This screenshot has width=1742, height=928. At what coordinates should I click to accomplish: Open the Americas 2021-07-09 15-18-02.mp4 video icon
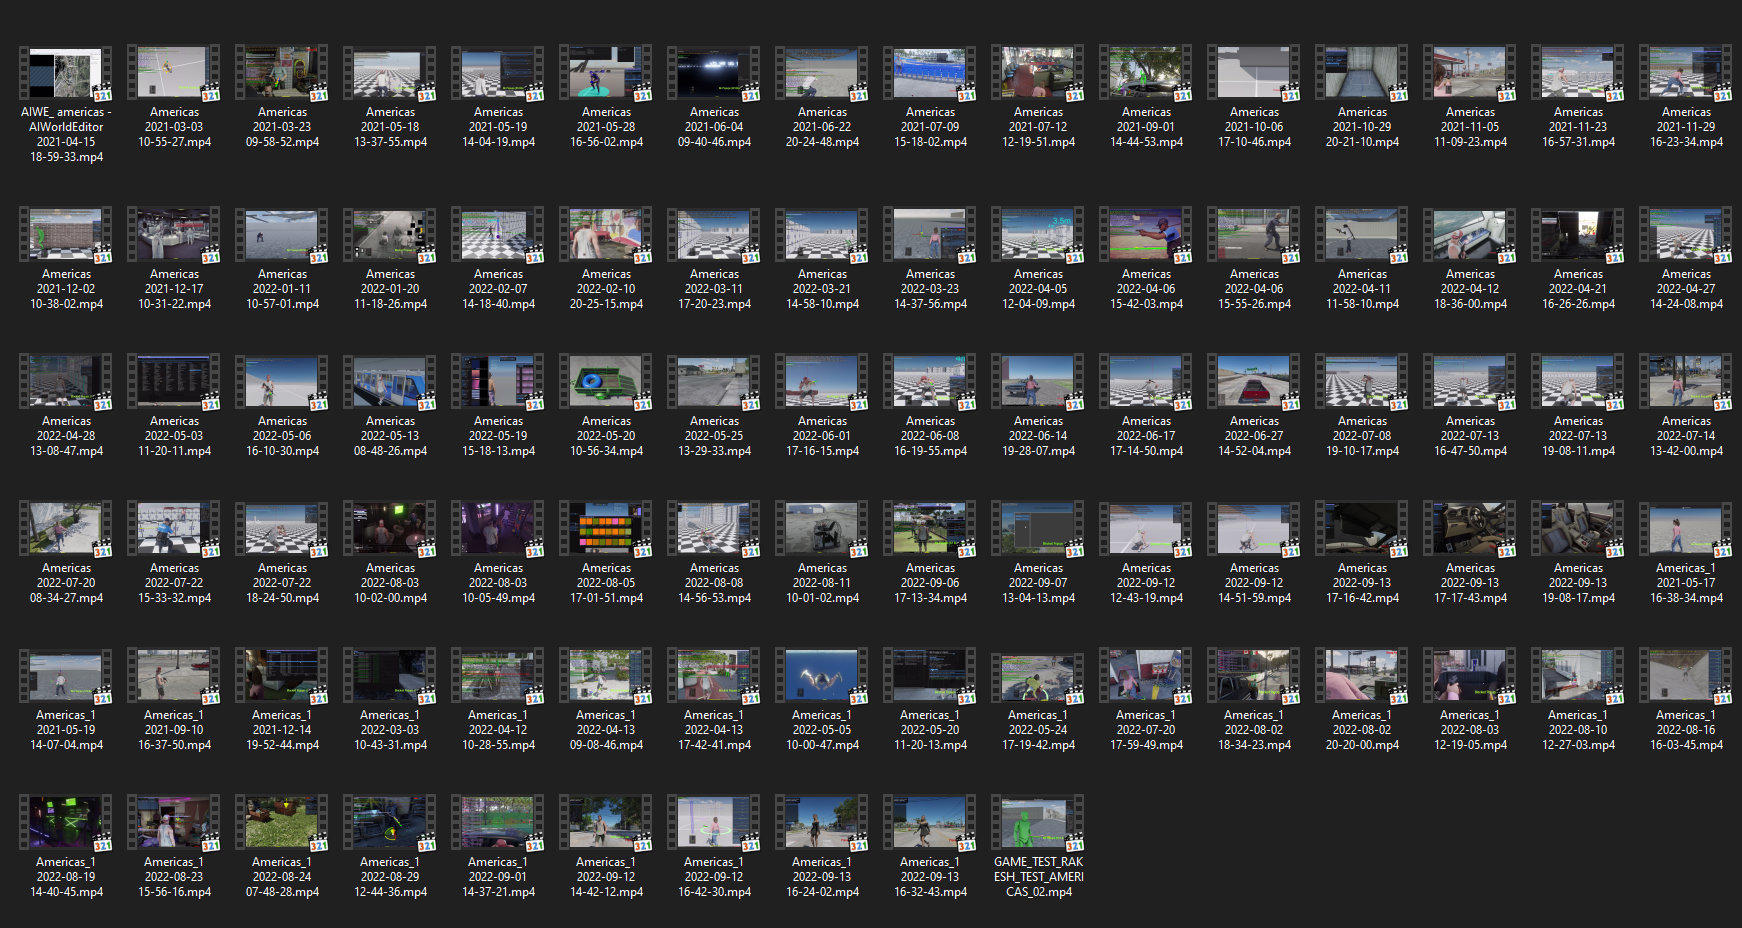point(930,73)
